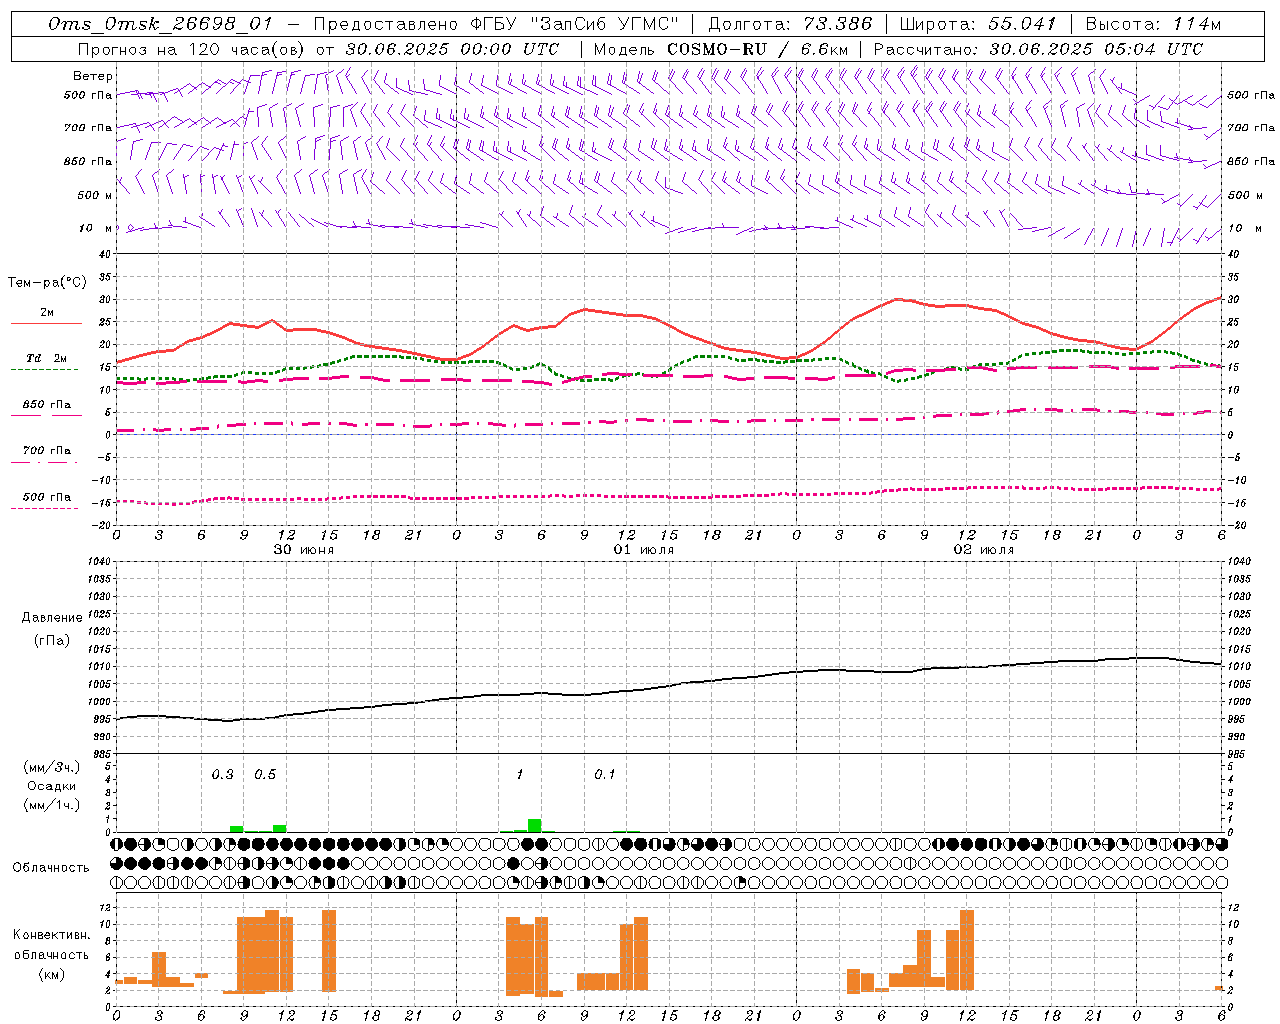The image size is (1280, 1024).
Task: Click the Ветер panel label
Action: (93, 76)
